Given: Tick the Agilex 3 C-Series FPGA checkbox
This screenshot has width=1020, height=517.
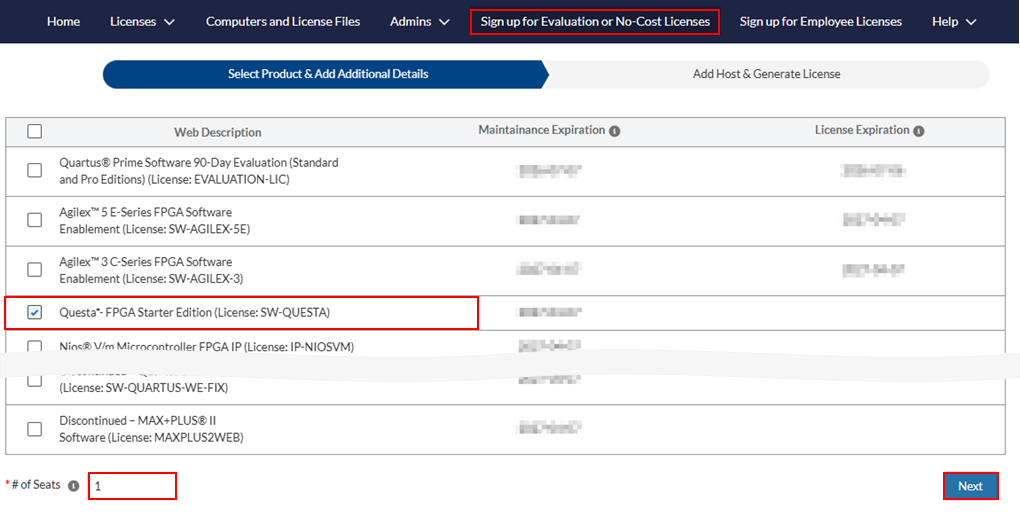Looking at the screenshot, I should (35, 270).
